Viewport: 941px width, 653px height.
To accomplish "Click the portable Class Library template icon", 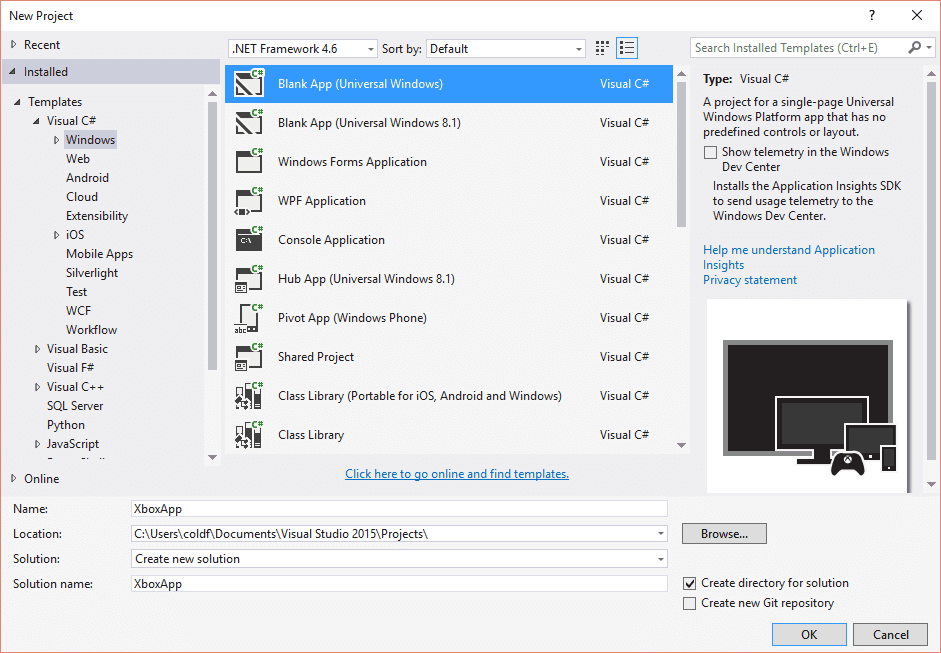I will 249,396.
